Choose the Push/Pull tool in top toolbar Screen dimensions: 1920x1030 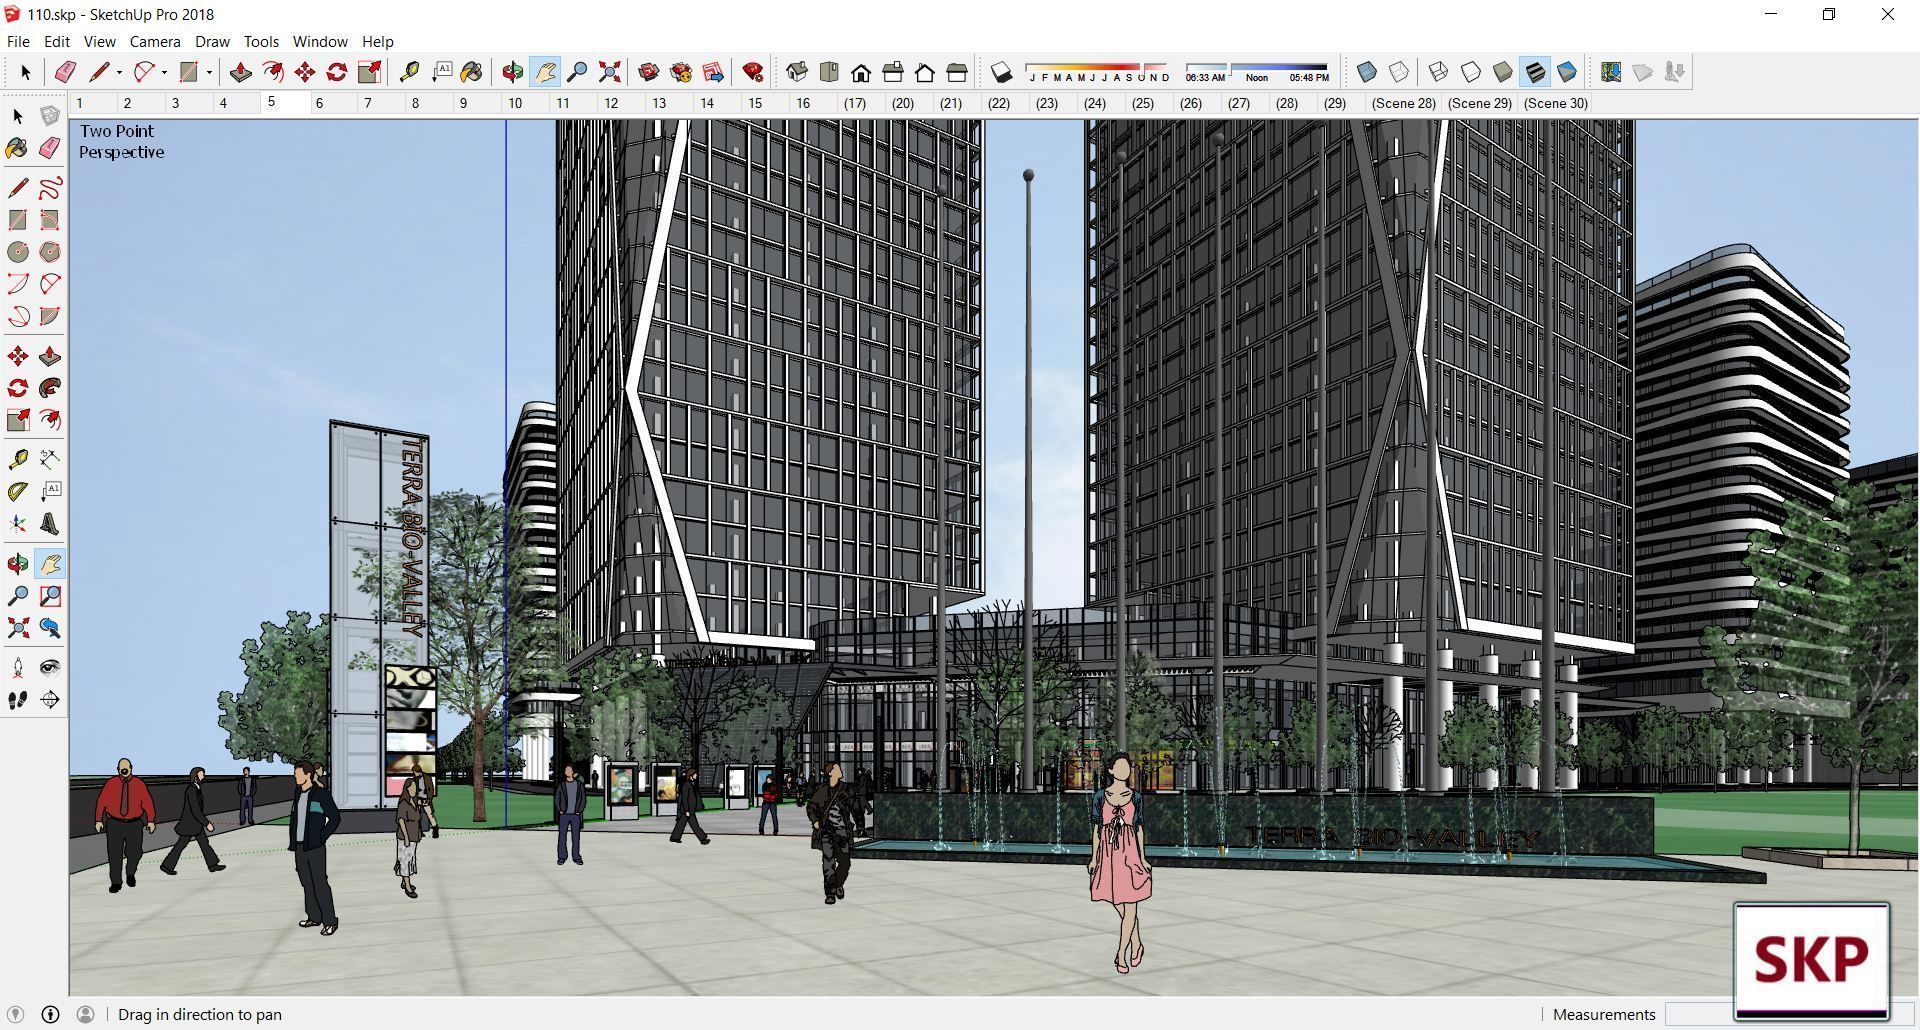click(x=240, y=72)
